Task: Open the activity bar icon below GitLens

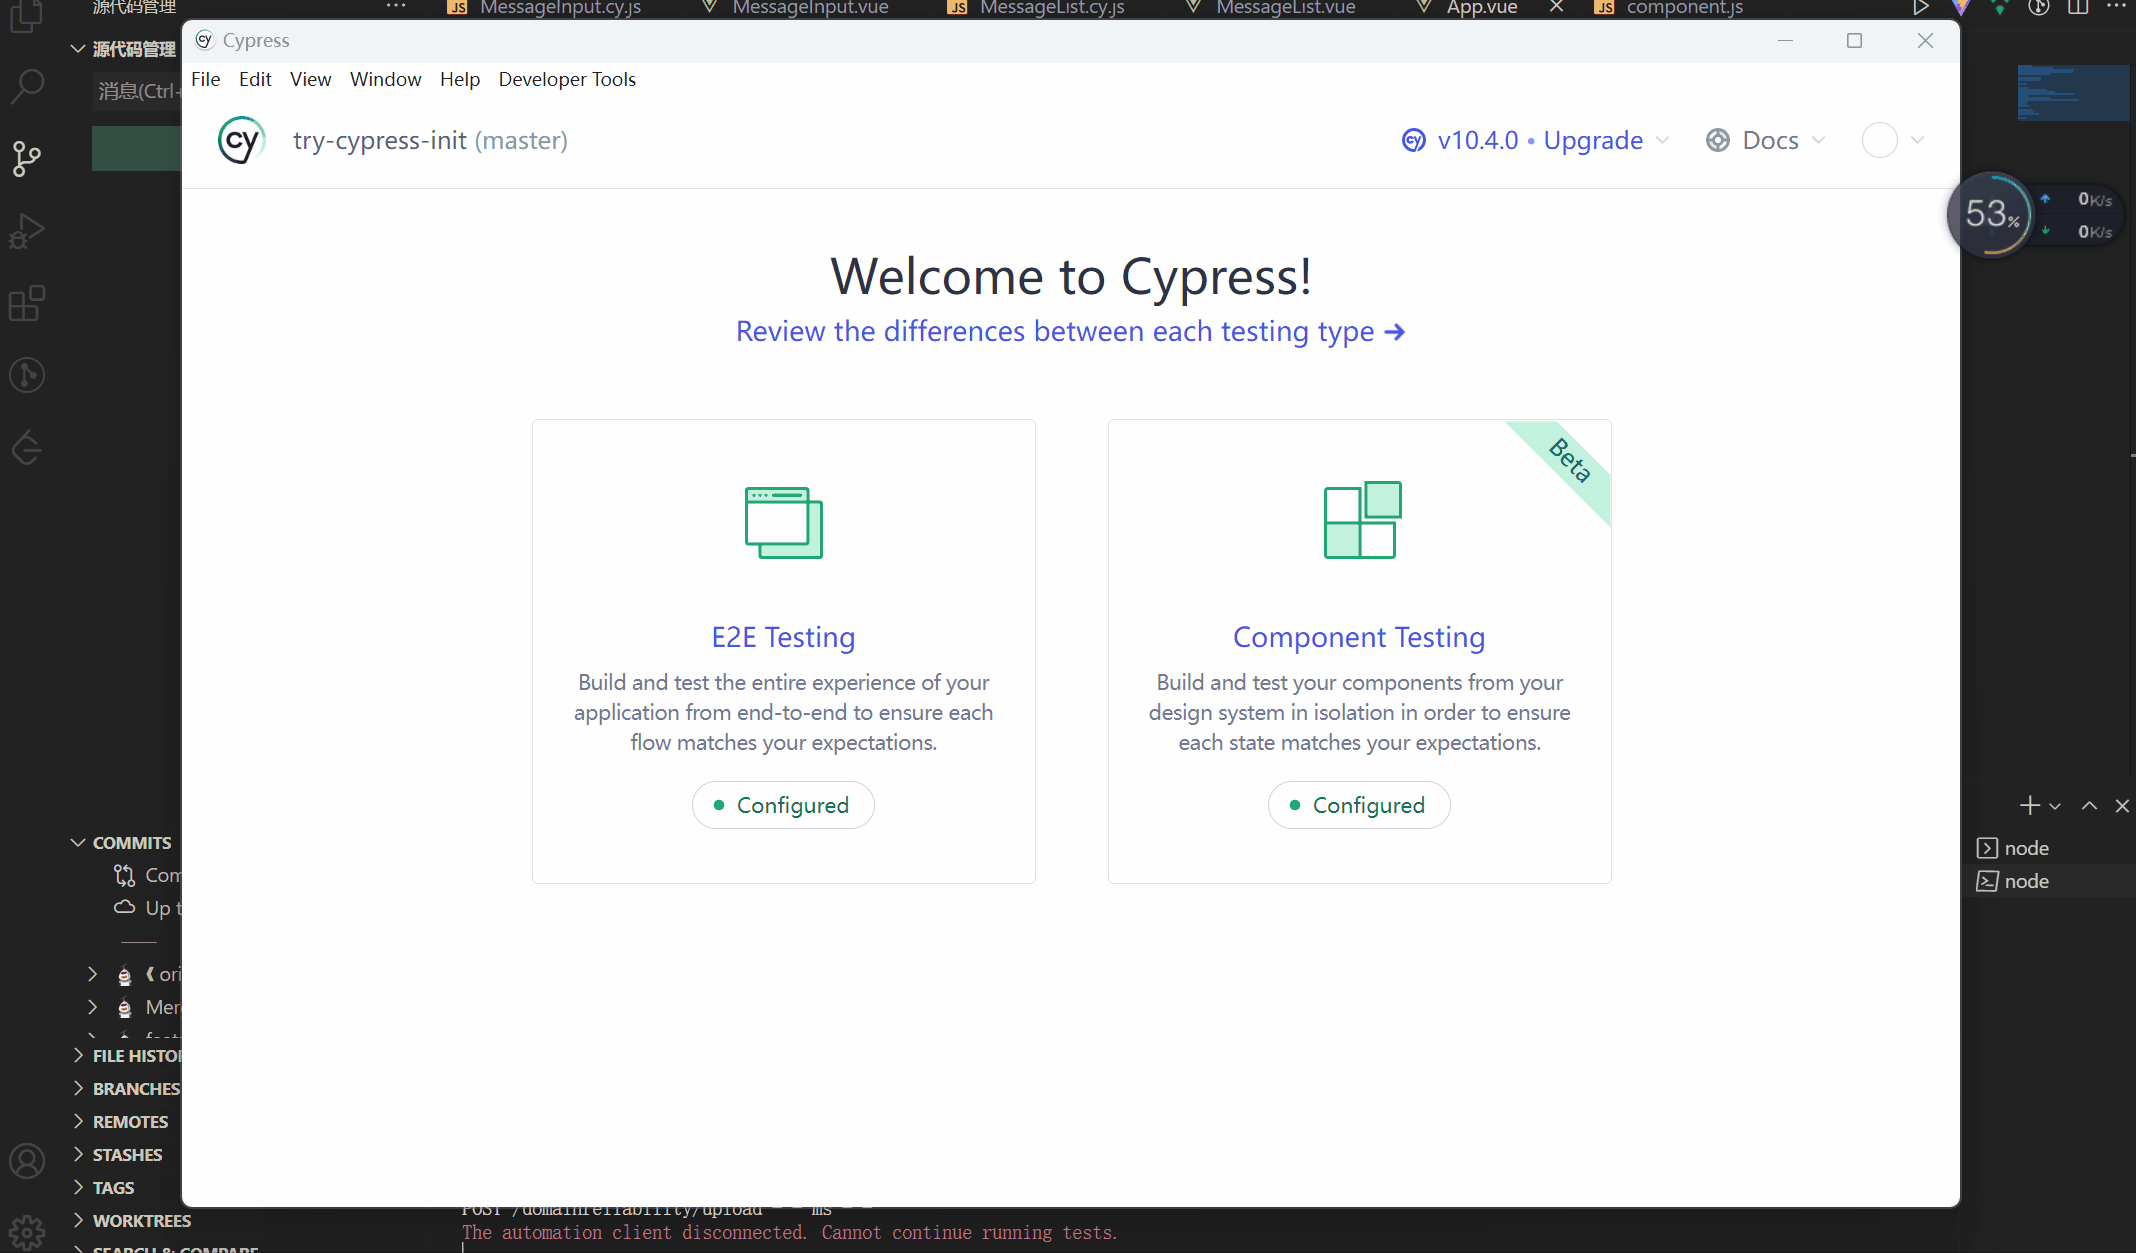Action: pos(27,447)
